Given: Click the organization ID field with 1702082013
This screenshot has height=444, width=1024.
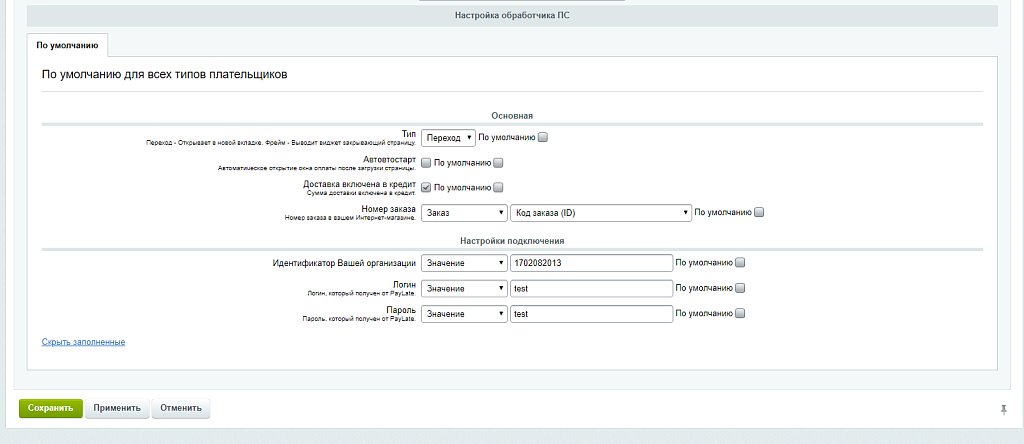Looking at the screenshot, I should pyautogui.click(x=590, y=263).
